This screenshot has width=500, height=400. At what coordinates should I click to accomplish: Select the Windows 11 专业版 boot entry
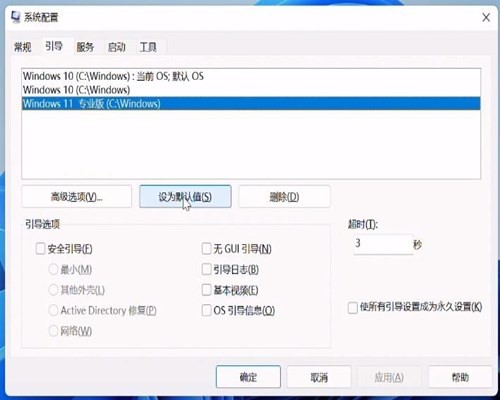tap(251, 104)
